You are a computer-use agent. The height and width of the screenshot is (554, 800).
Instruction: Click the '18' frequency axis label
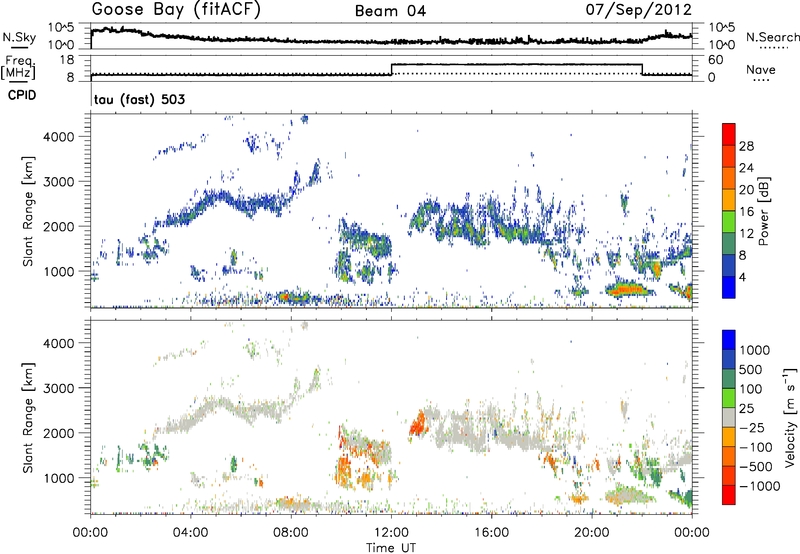pyautogui.click(x=67, y=60)
